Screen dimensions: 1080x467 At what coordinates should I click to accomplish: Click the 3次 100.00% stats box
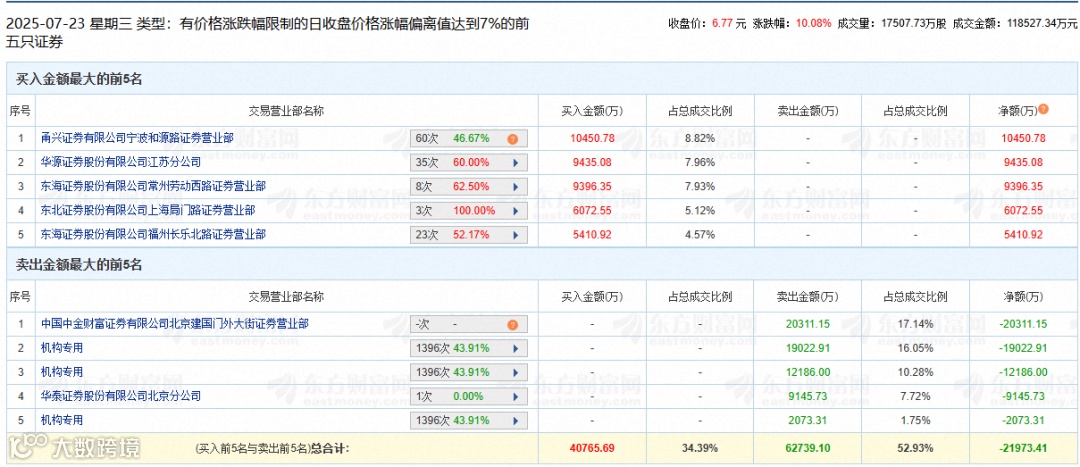(469, 211)
